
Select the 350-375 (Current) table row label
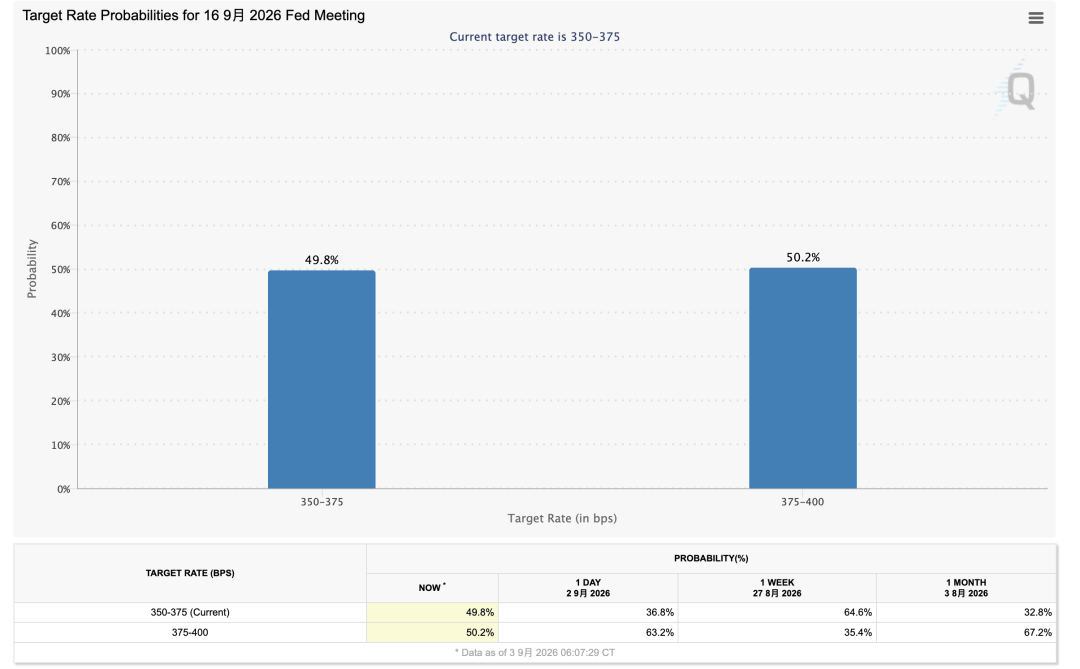tap(190, 613)
